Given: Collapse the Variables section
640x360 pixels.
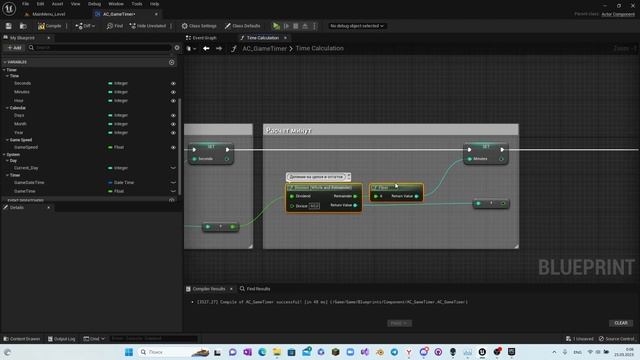Looking at the screenshot, I should point(4,62).
